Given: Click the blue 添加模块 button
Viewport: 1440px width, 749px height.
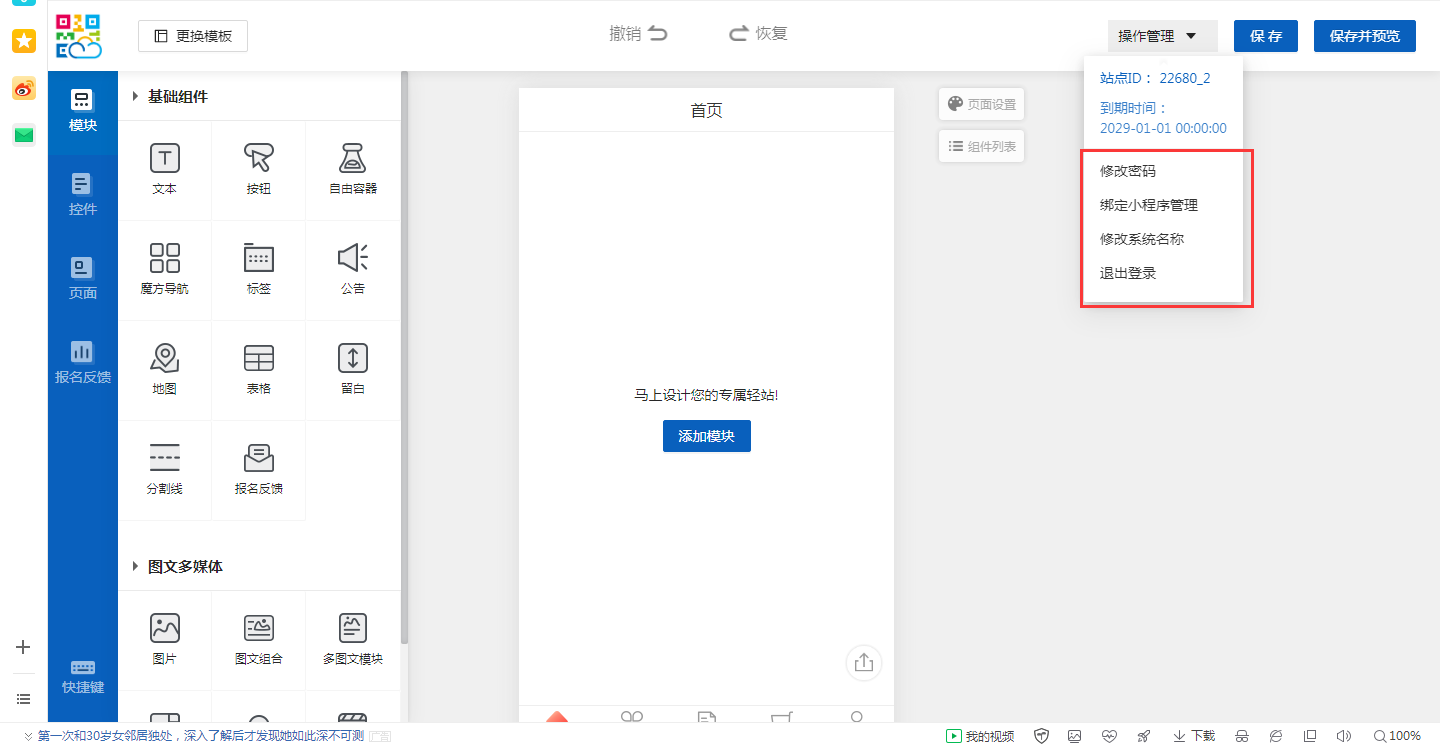Looking at the screenshot, I should pyautogui.click(x=706, y=436).
